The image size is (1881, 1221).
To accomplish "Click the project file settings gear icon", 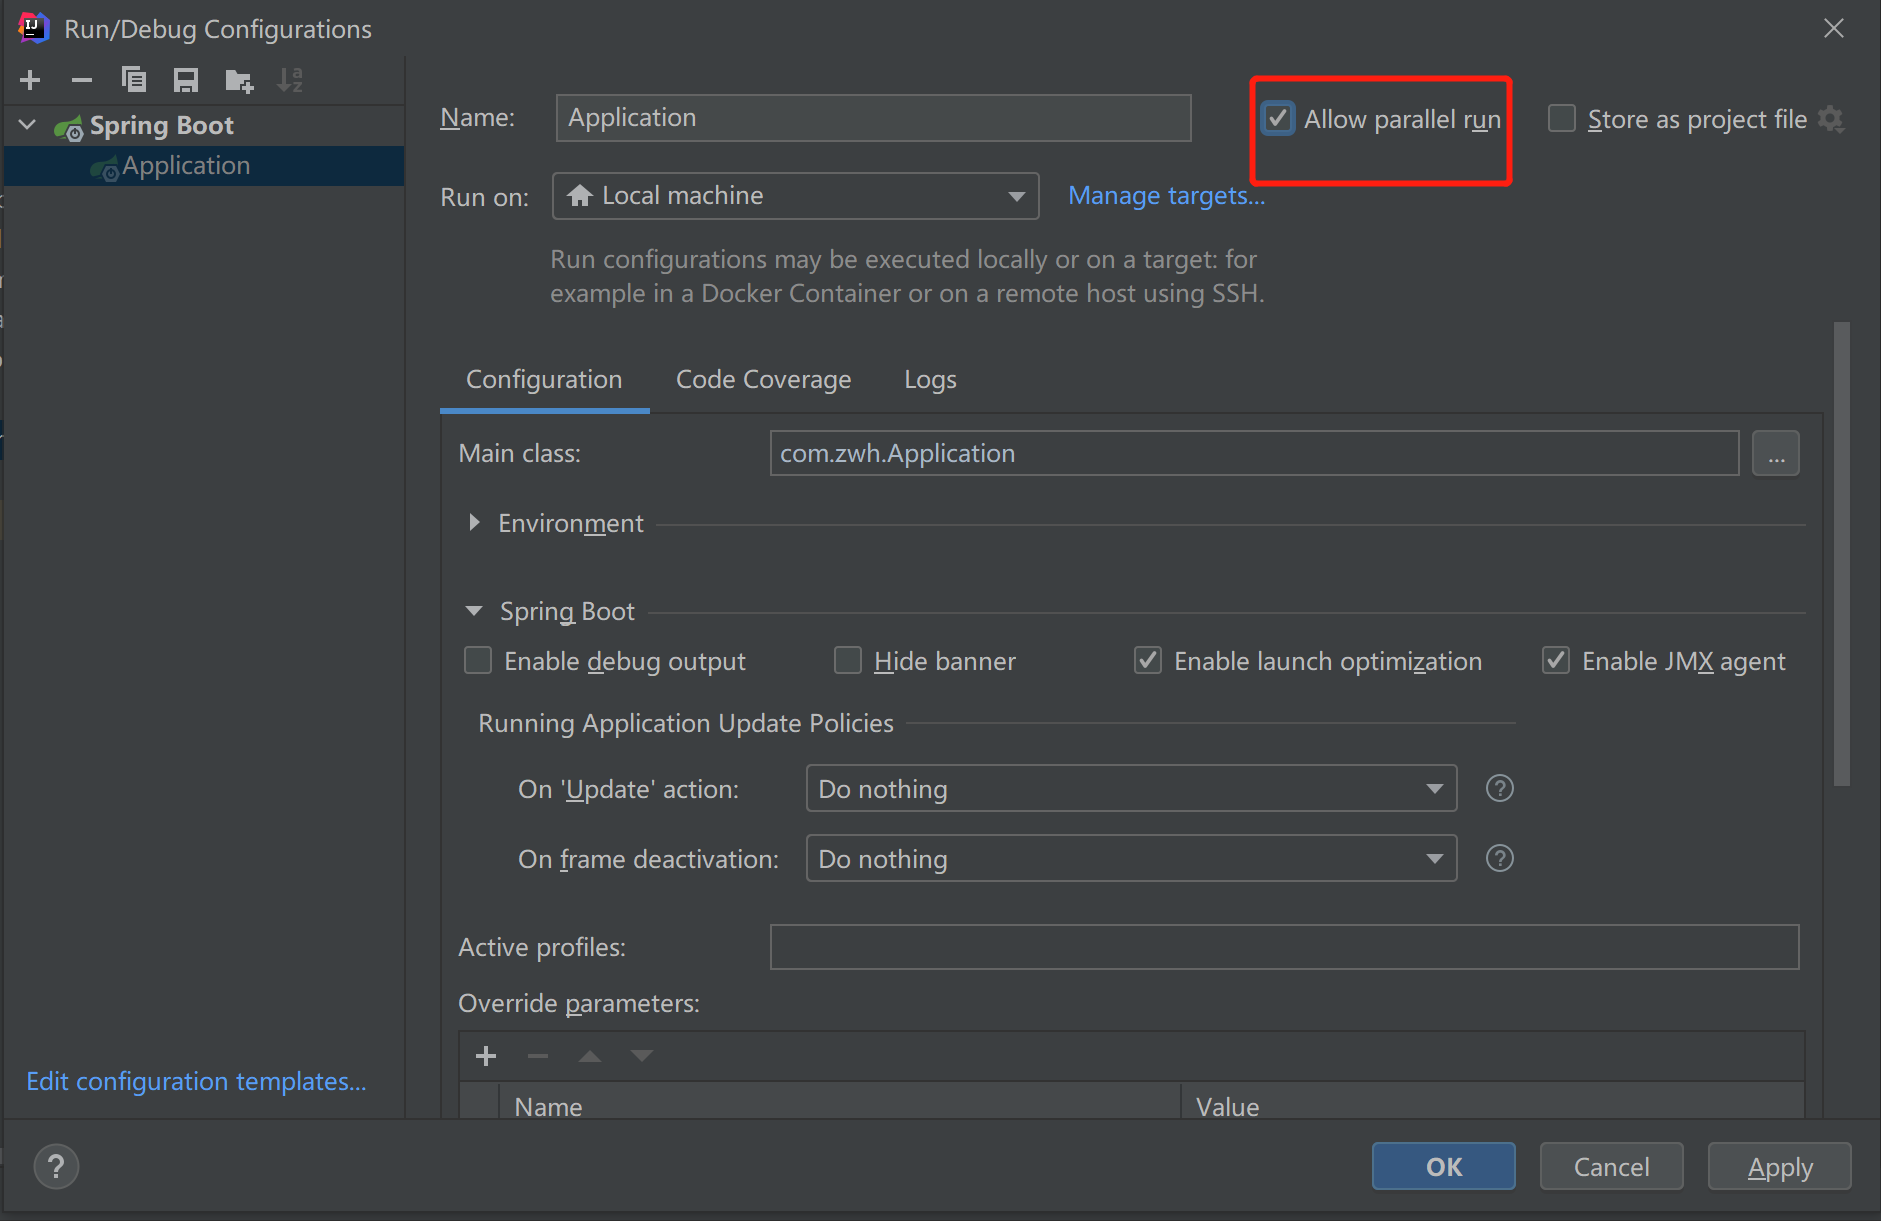I will [1831, 119].
